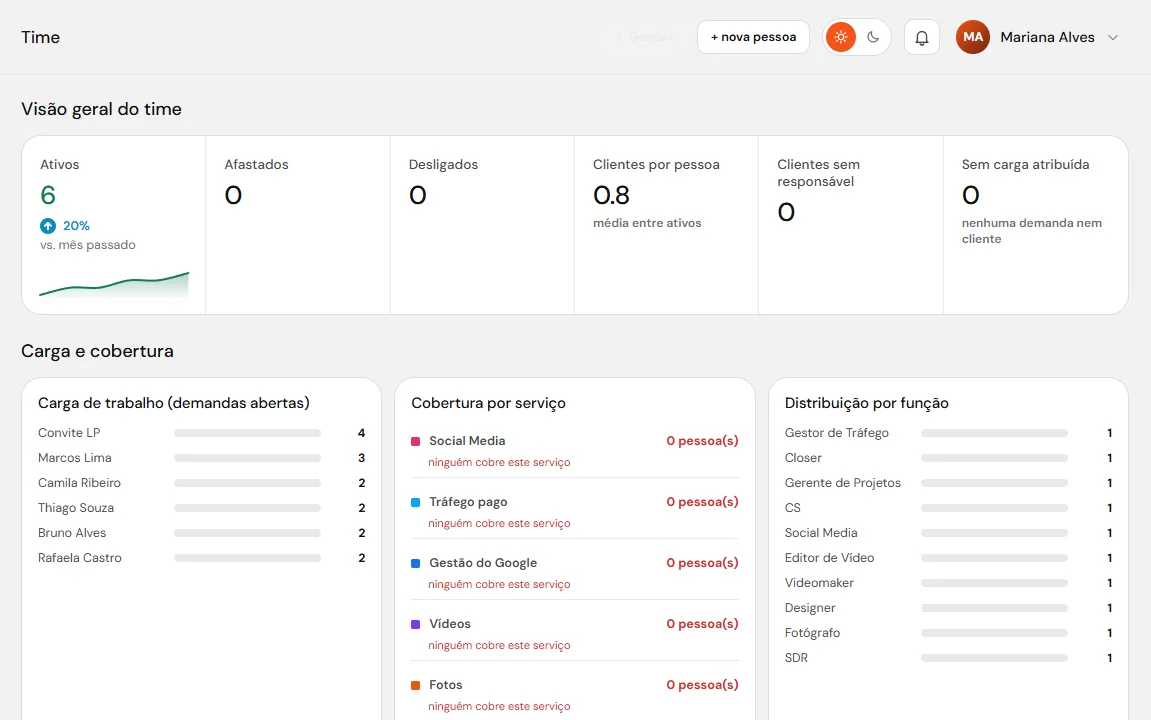
Task: Click 0 pessoa(s) count for Social Media
Action: point(702,441)
